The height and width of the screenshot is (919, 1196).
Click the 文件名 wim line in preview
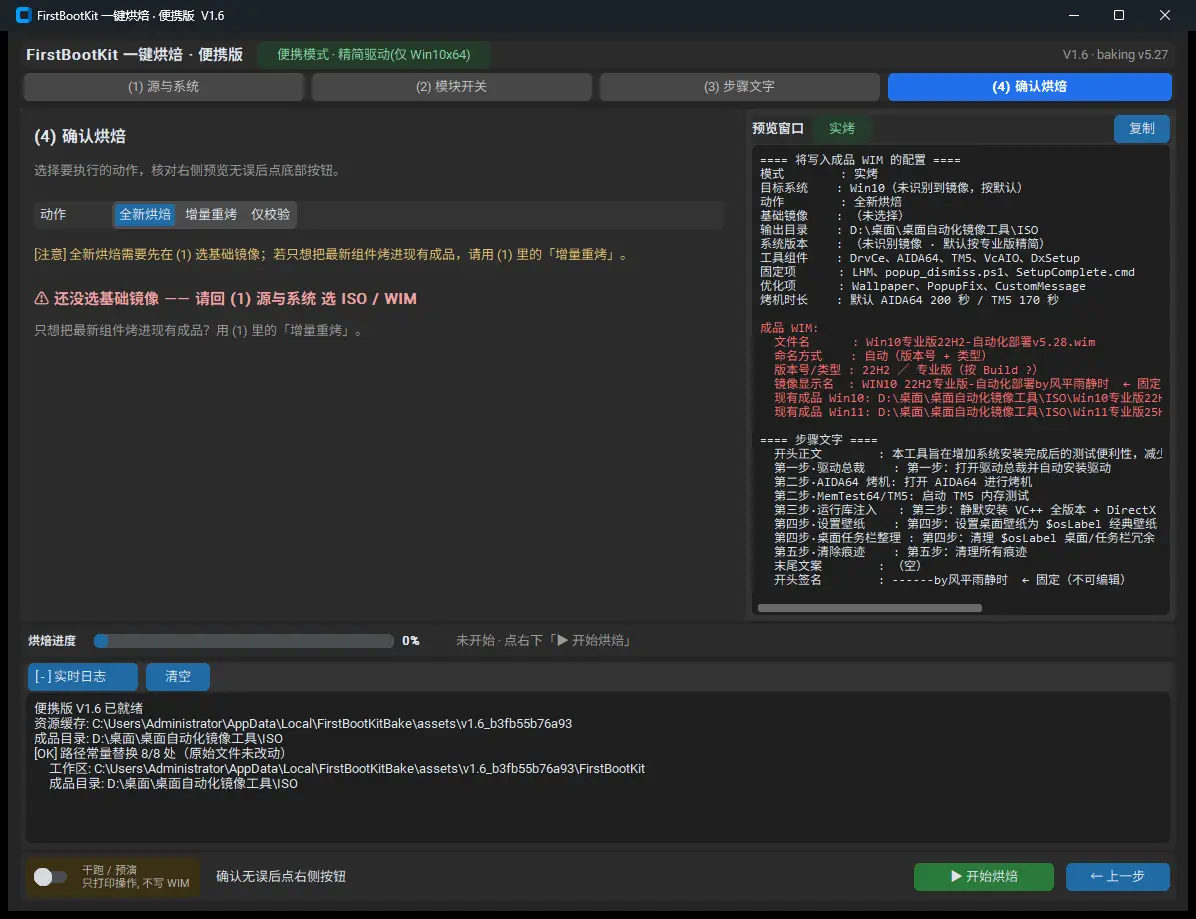pyautogui.click(x=934, y=342)
